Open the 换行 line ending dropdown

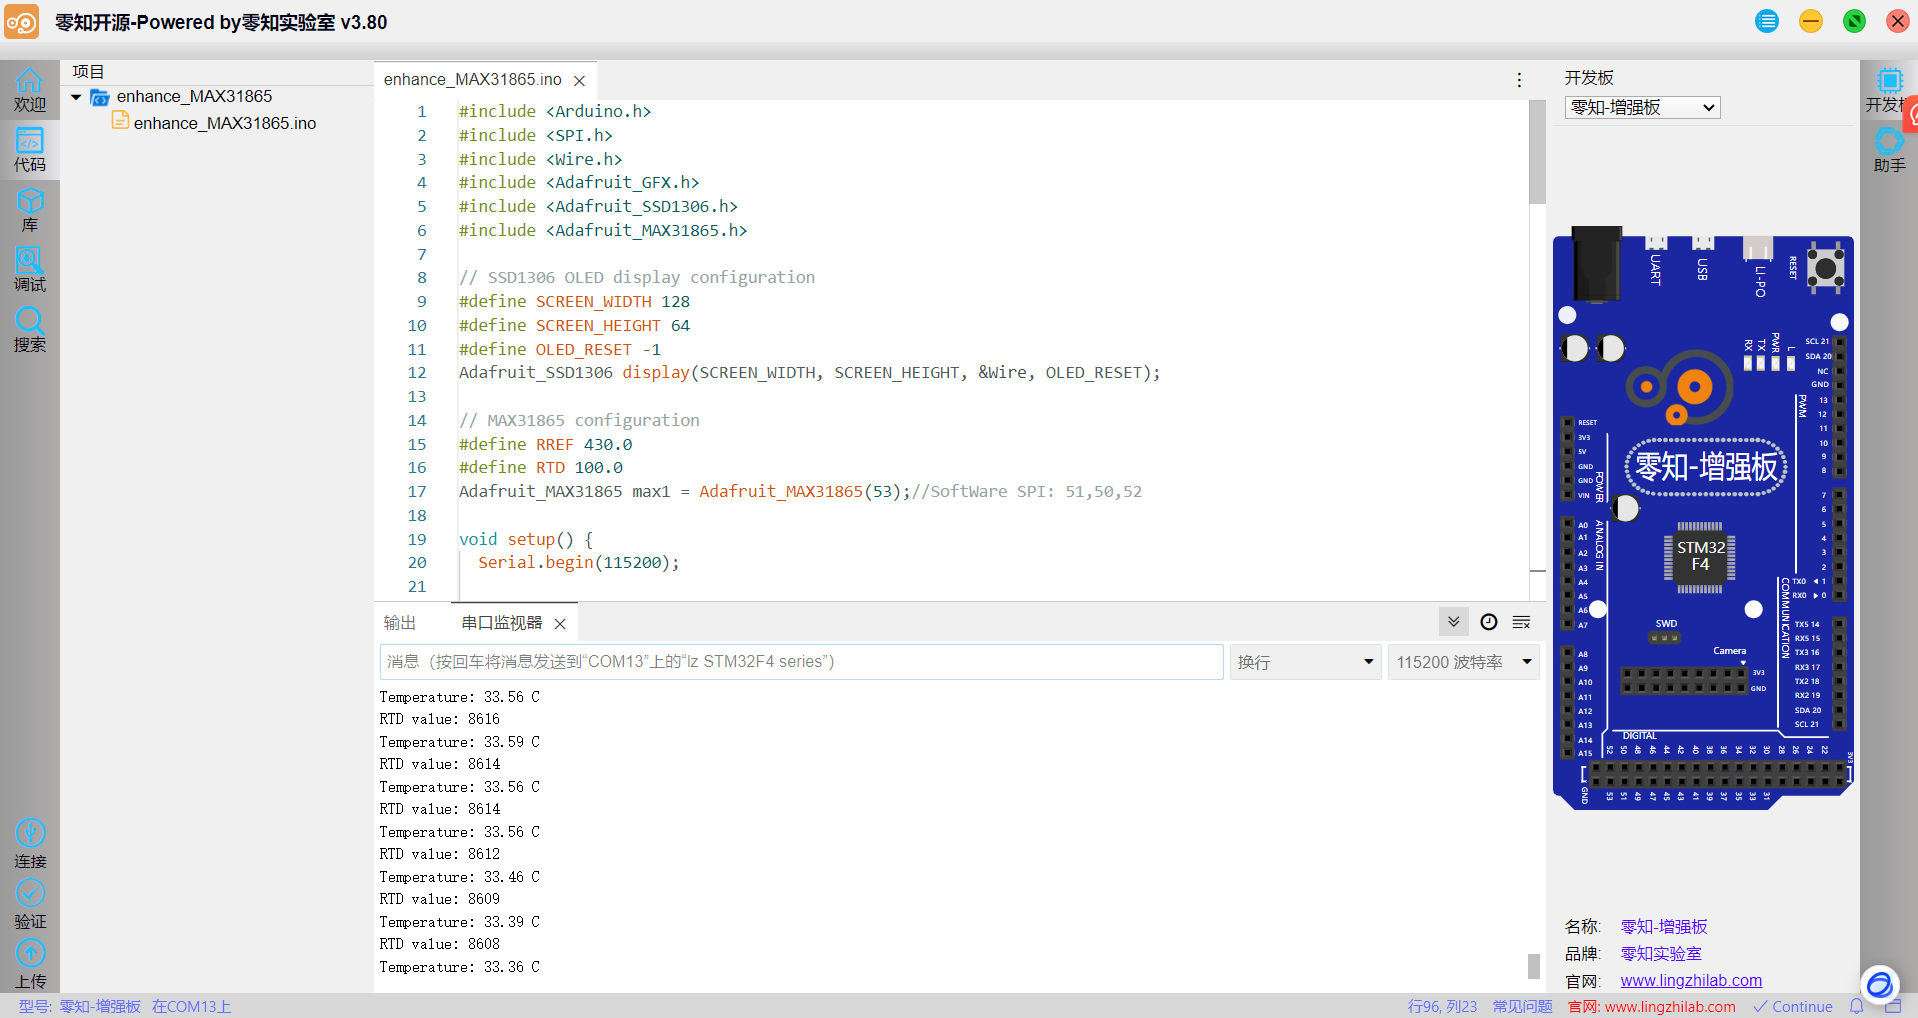(x=1305, y=662)
